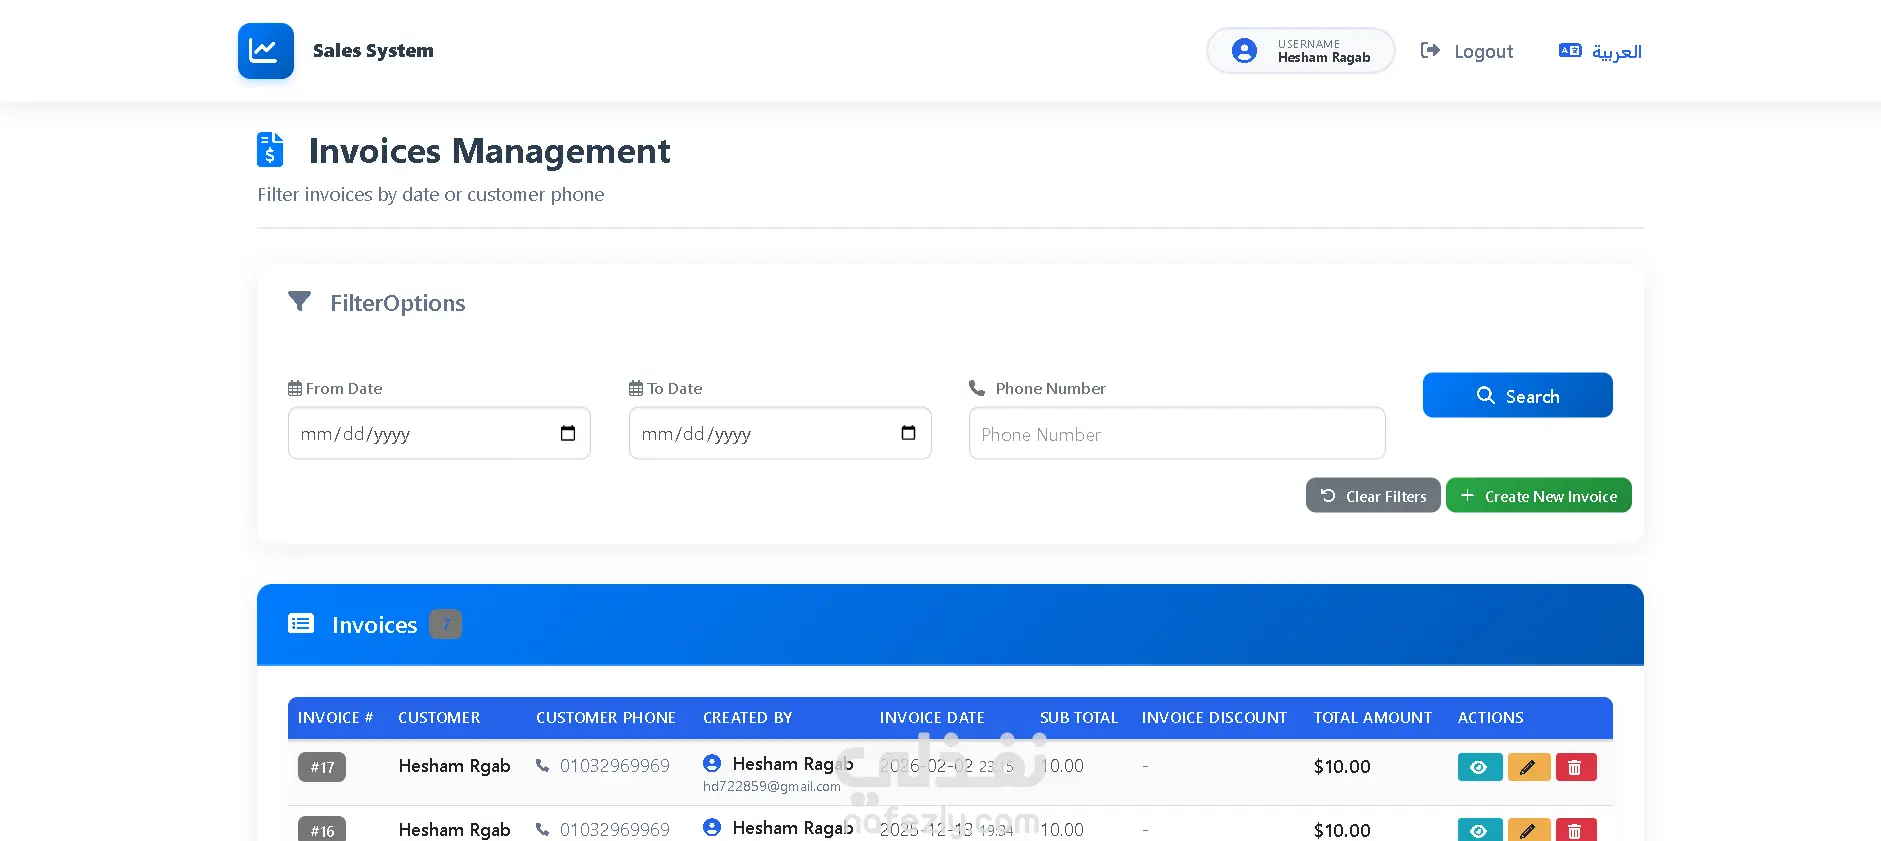
Task: Click phone 01032969969 in invoice #16 row
Action: click(615, 830)
